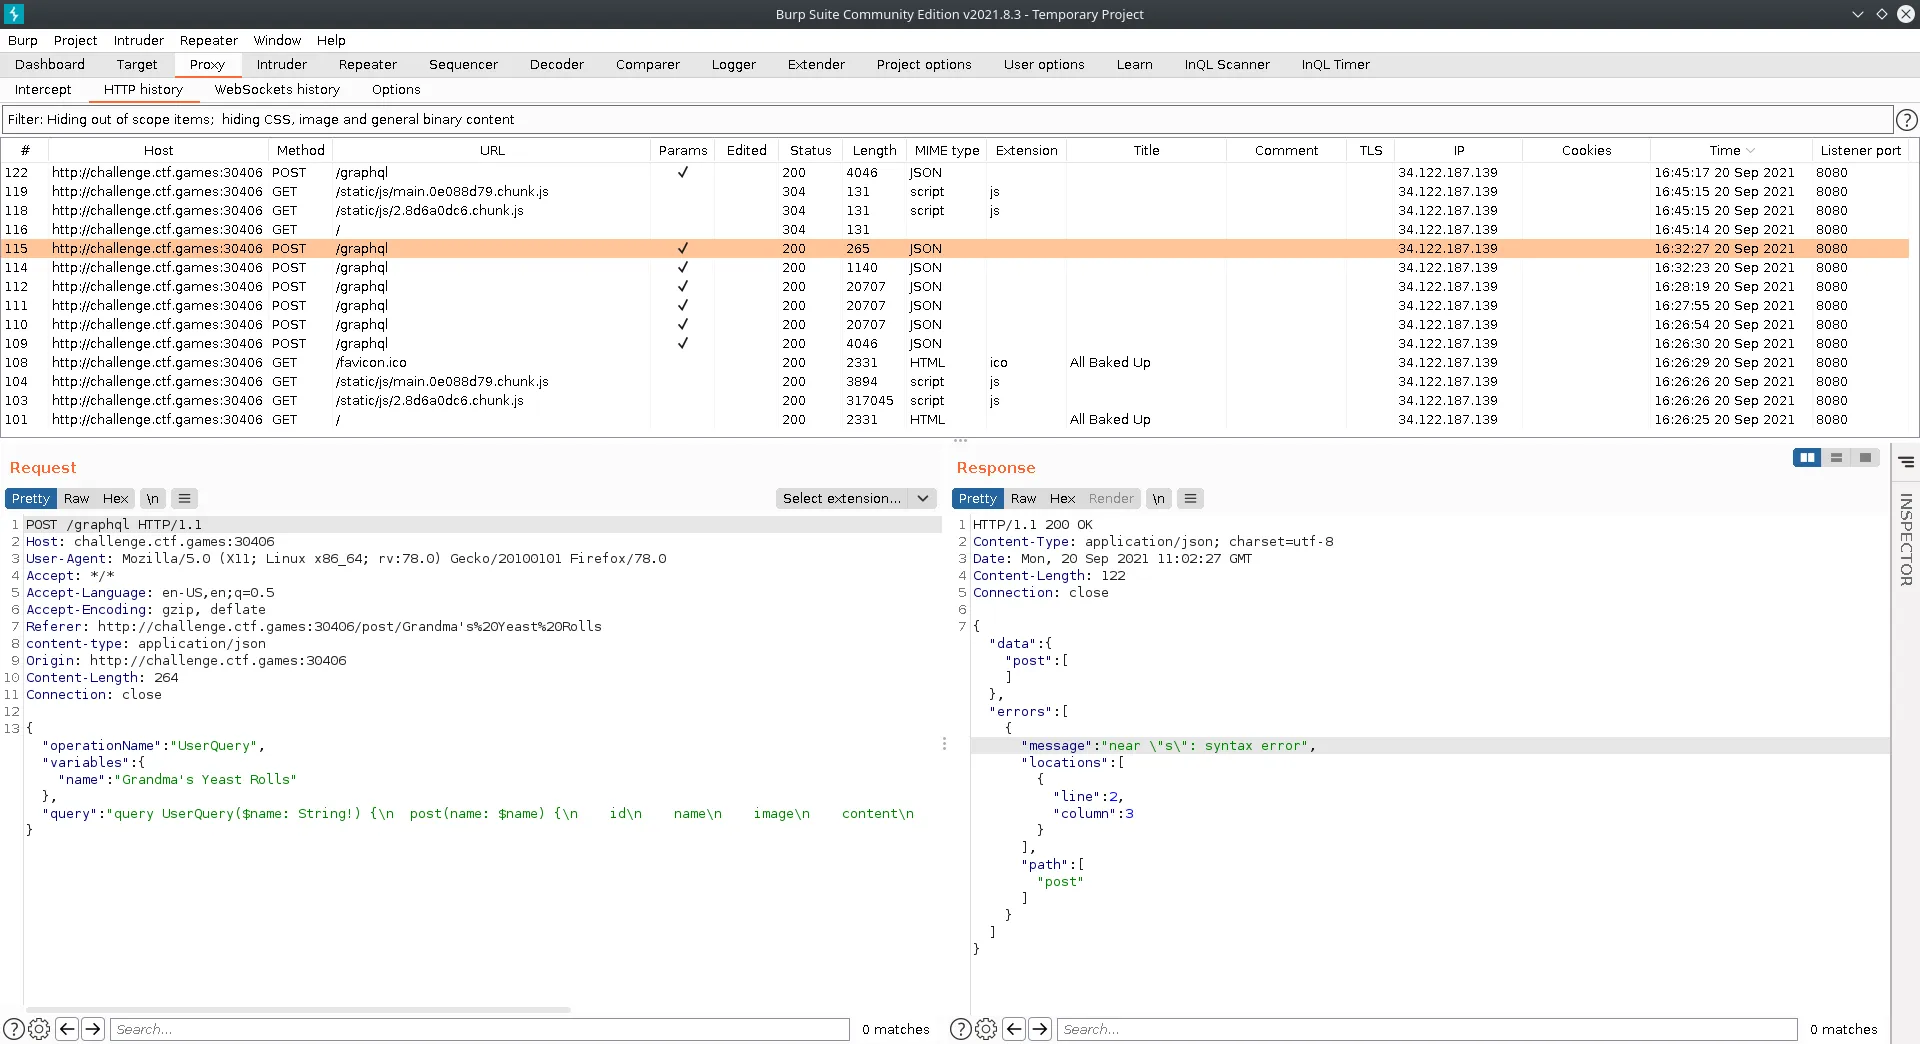1920x1044 pixels.
Task: Switch to the Decoder tab
Action: [x=557, y=65]
